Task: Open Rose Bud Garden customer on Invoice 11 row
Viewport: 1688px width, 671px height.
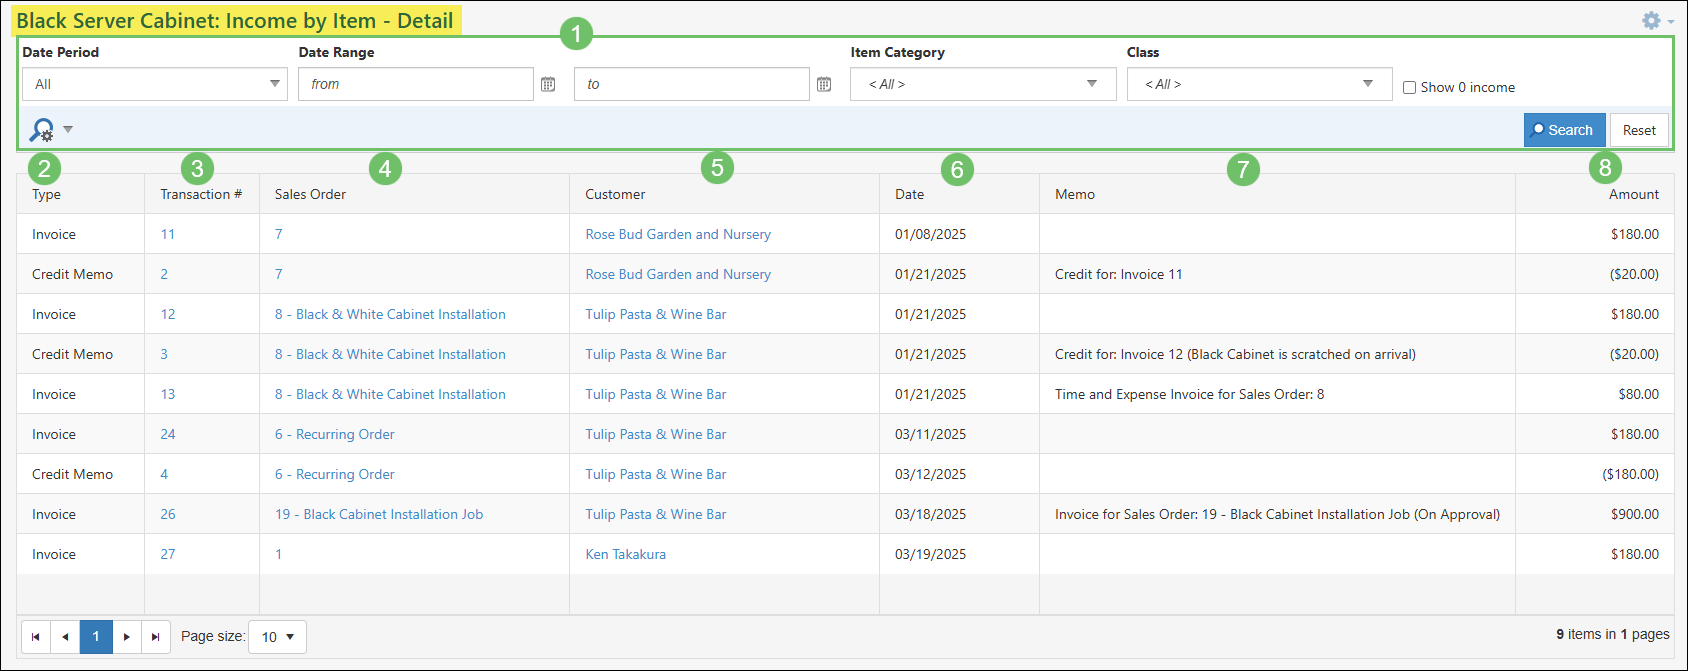Action: (678, 234)
